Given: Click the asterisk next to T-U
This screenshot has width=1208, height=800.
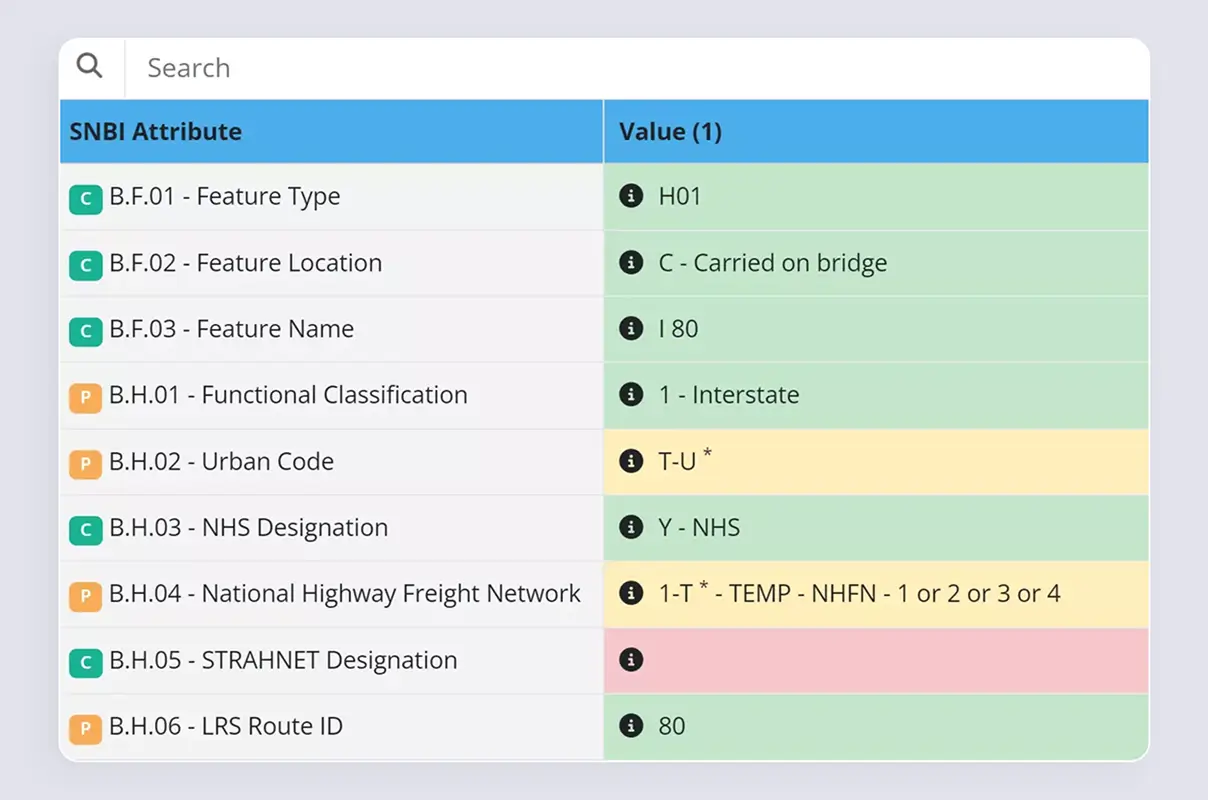Looking at the screenshot, I should pos(707,452).
